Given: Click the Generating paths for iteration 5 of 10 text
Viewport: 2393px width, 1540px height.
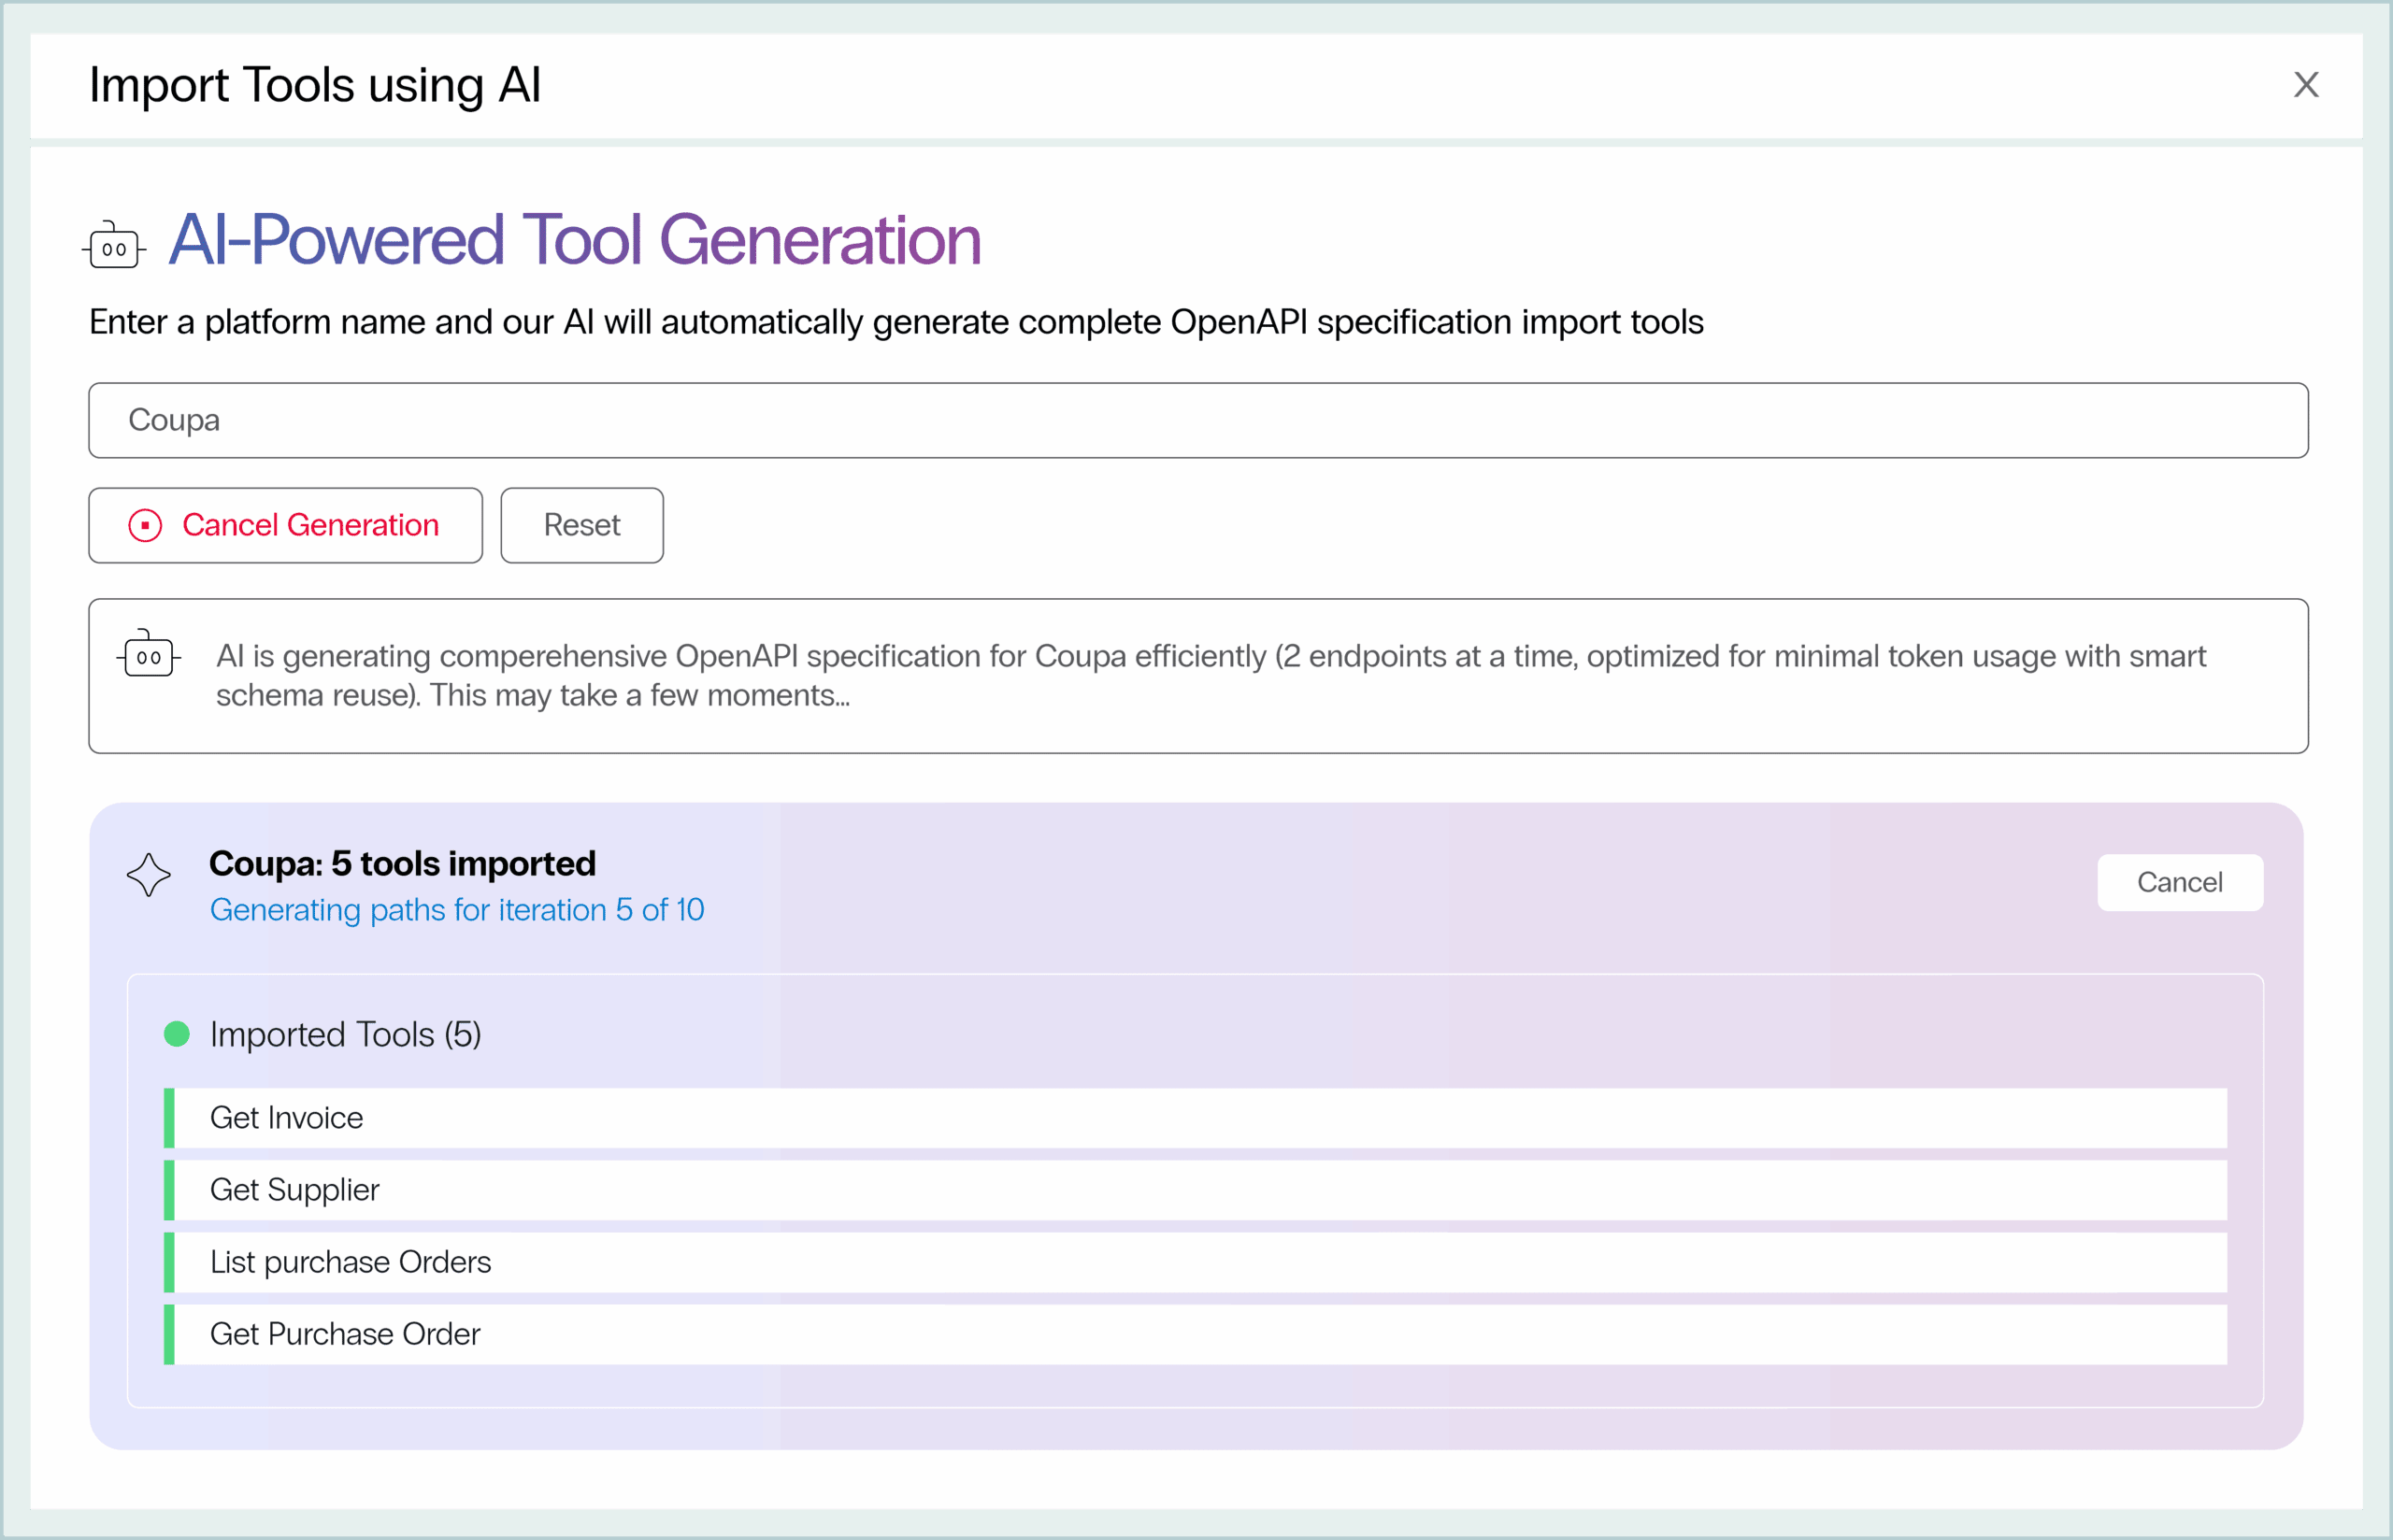Looking at the screenshot, I should (x=457, y=910).
